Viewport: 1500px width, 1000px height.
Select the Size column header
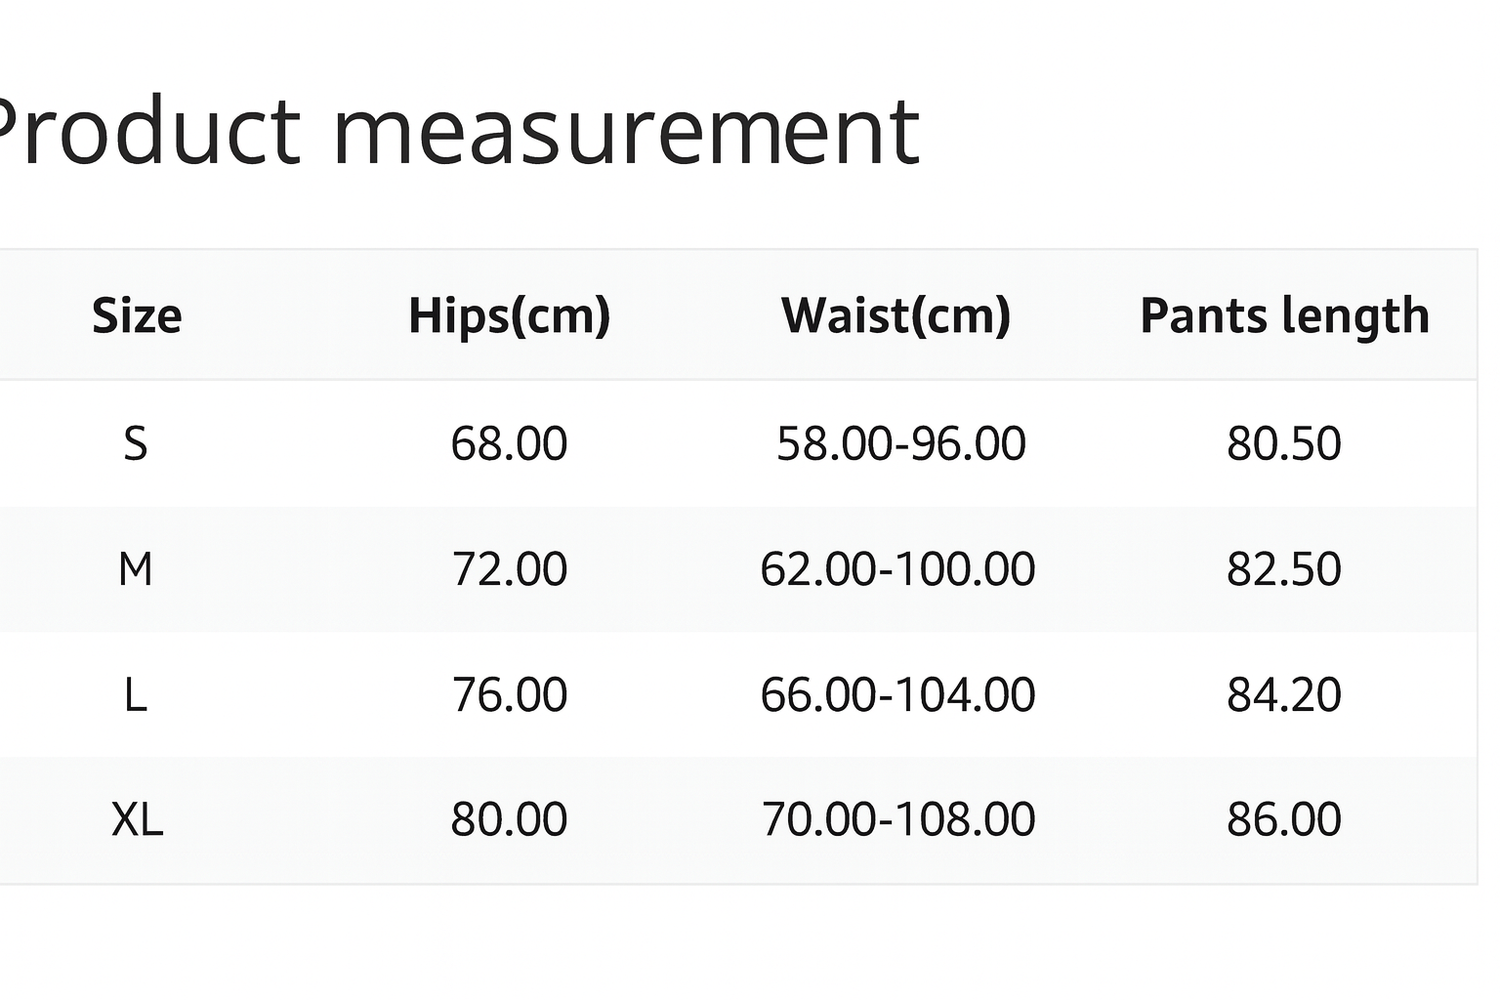137,316
